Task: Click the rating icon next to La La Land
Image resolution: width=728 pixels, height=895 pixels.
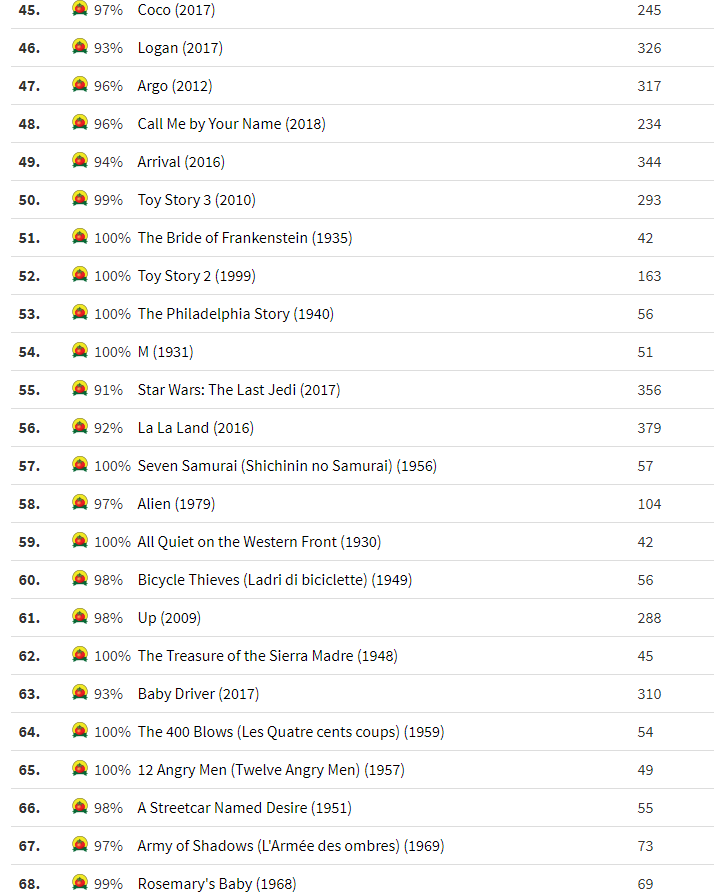Action: point(80,427)
